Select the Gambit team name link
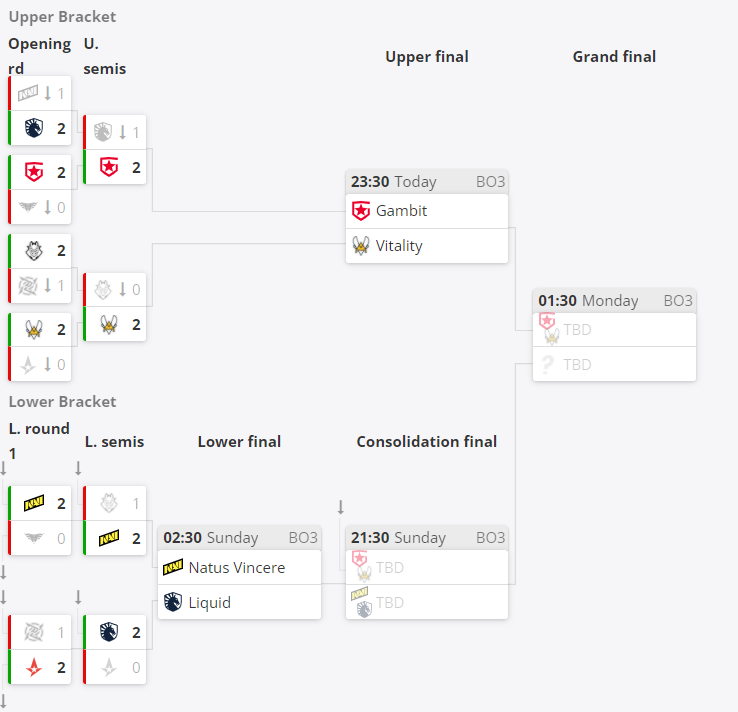The image size is (738, 712). click(x=401, y=211)
